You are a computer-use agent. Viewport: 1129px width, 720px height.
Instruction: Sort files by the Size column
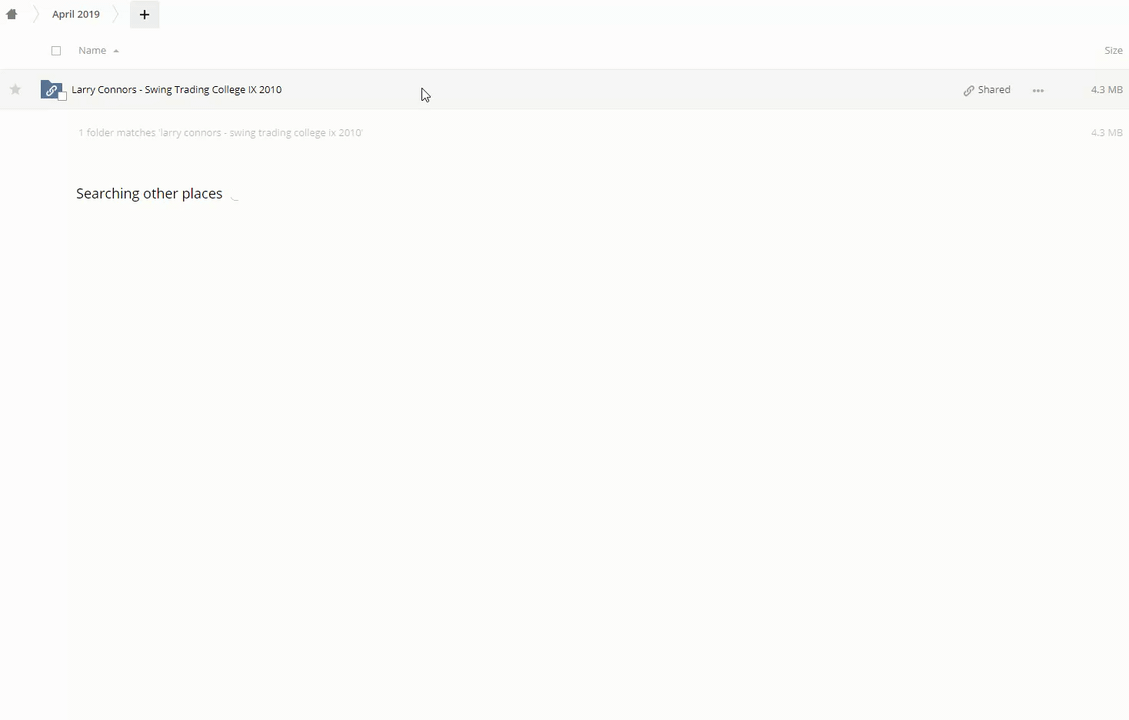[1112, 50]
